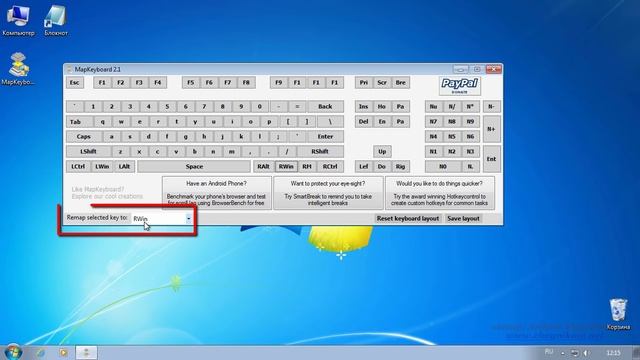This screenshot has height=360, width=640.
Task: Select the Ho (Home) key
Action: (x=382, y=107)
